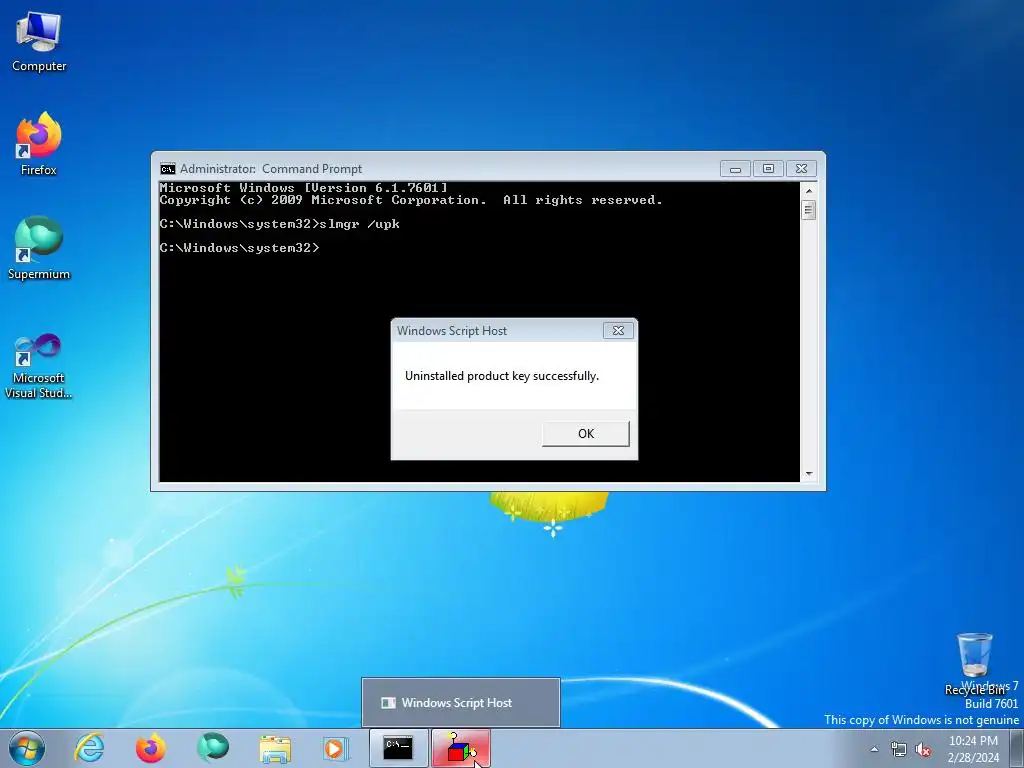Launch Firefox from the taskbar
Viewport: 1024px width, 768px height.
click(x=150, y=748)
